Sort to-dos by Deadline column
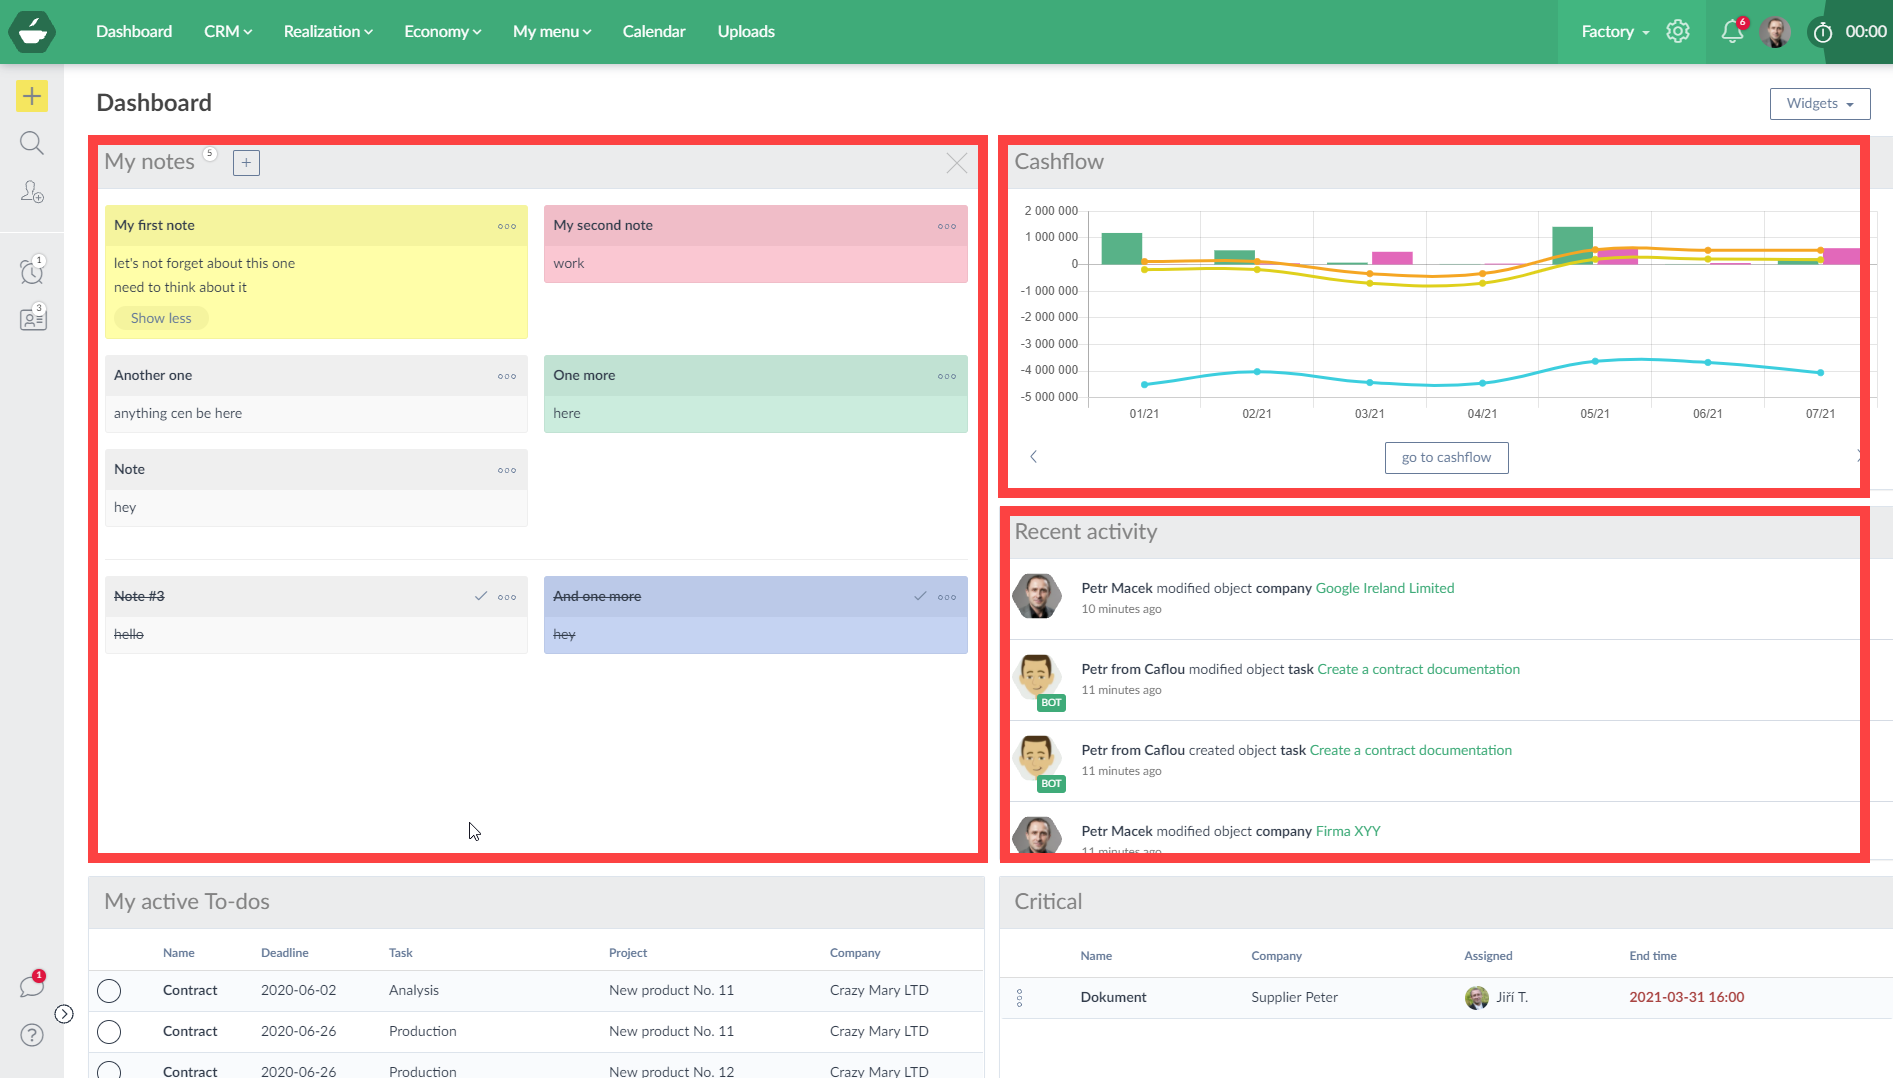 coord(285,954)
